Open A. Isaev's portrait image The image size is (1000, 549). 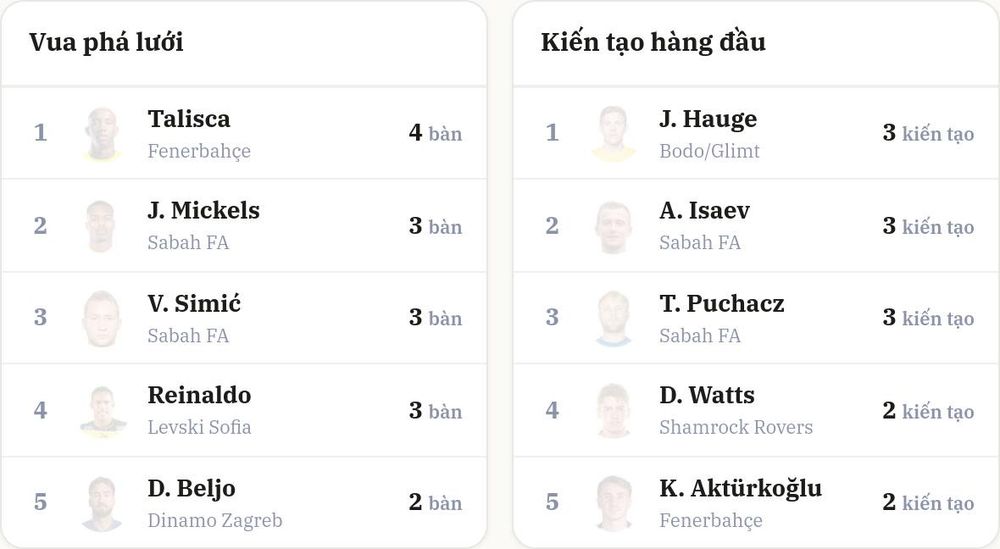click(614, 226)
